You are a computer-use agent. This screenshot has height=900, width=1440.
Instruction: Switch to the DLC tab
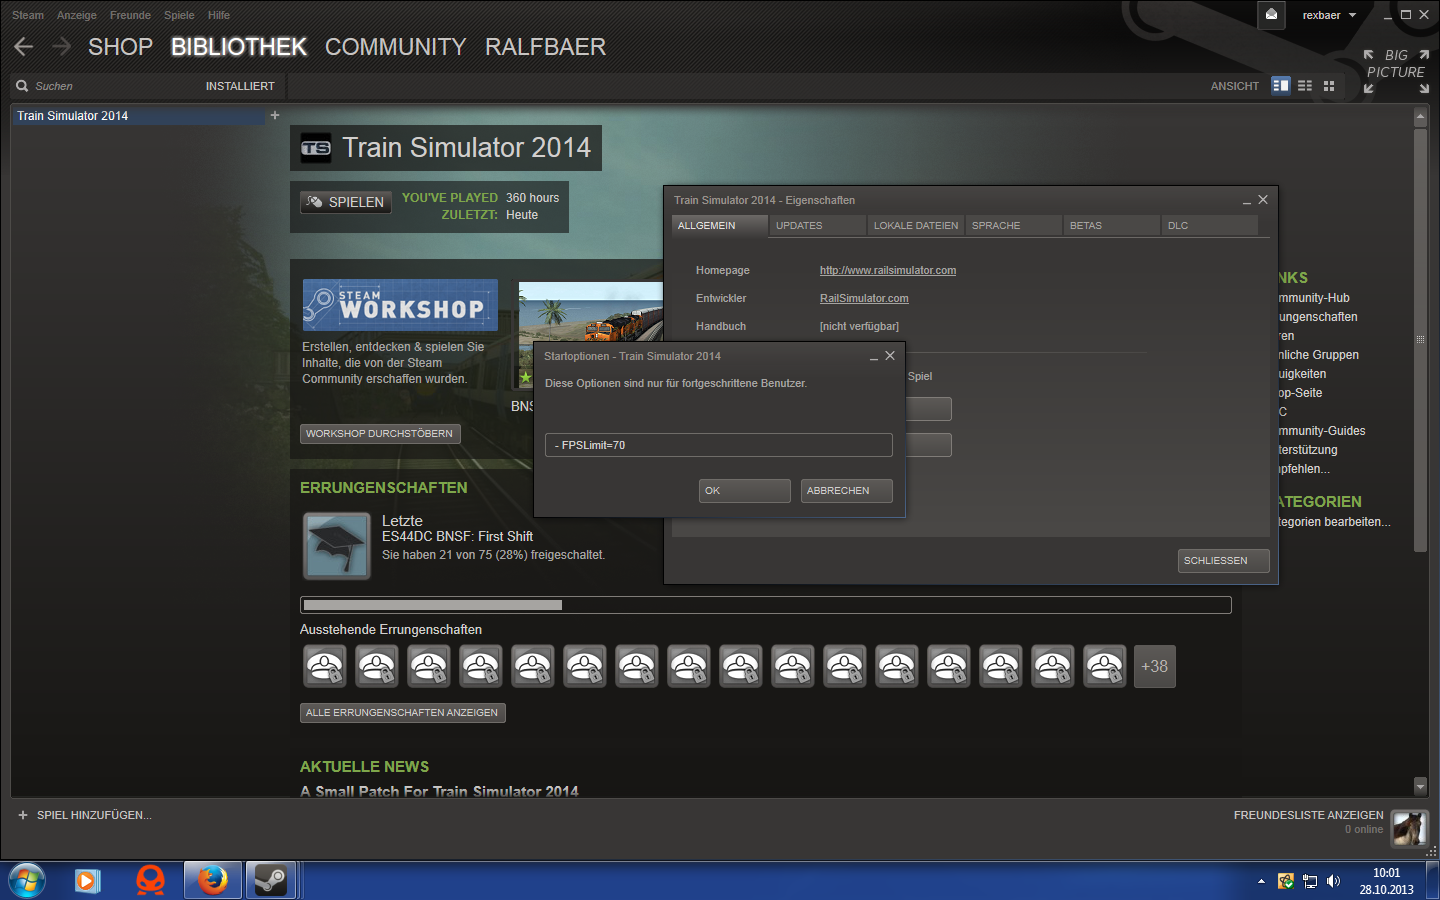[x=1210, y=226]
